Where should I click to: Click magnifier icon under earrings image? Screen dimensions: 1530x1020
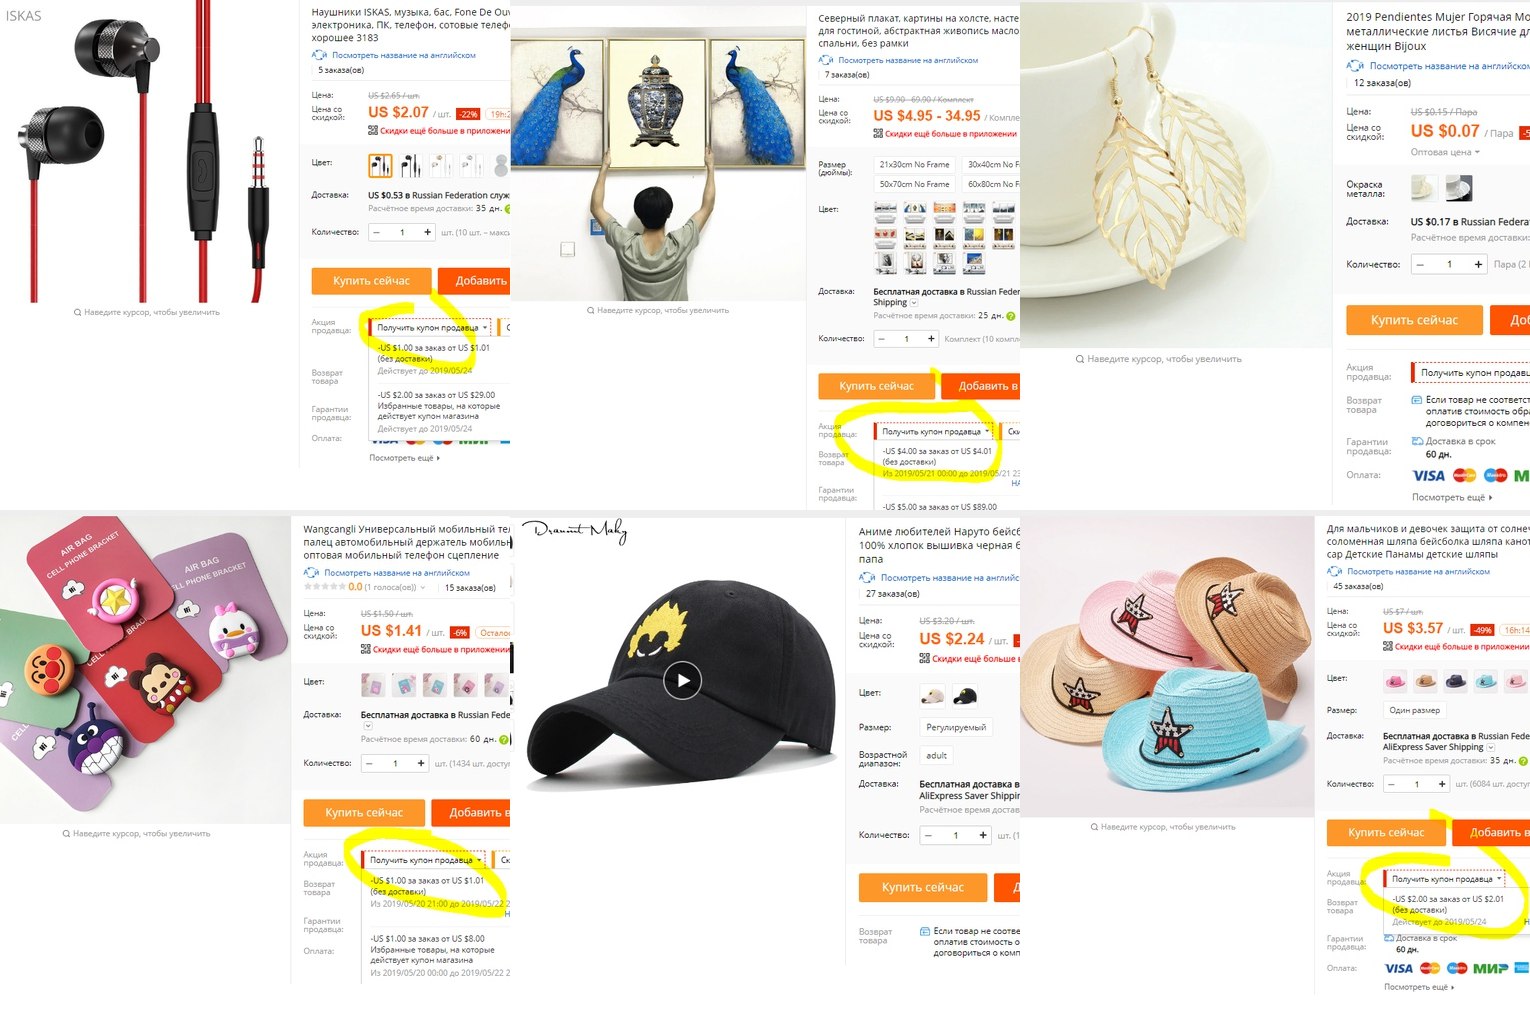click(1080, 359)
